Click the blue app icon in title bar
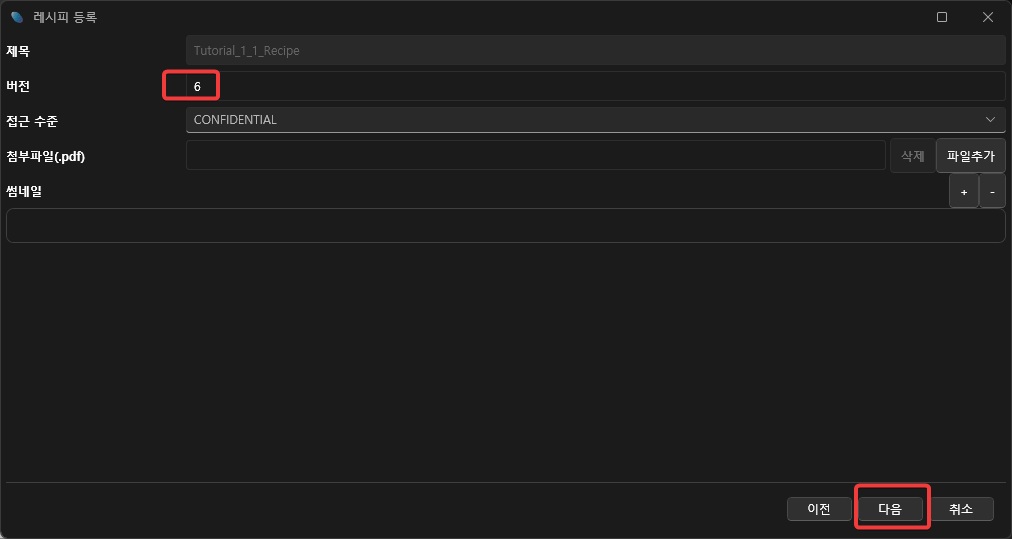The image size is (1012, 539). (x=16, y=17)
